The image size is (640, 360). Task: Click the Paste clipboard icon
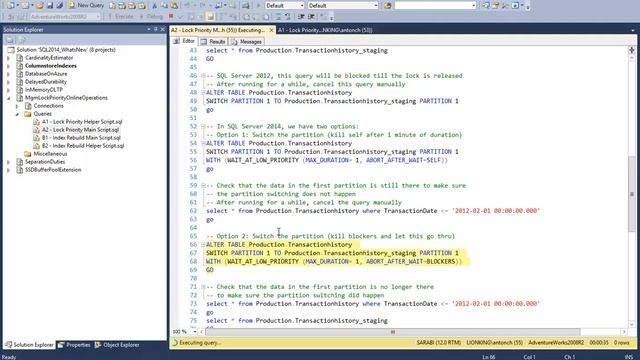click(x=174, y=6)
